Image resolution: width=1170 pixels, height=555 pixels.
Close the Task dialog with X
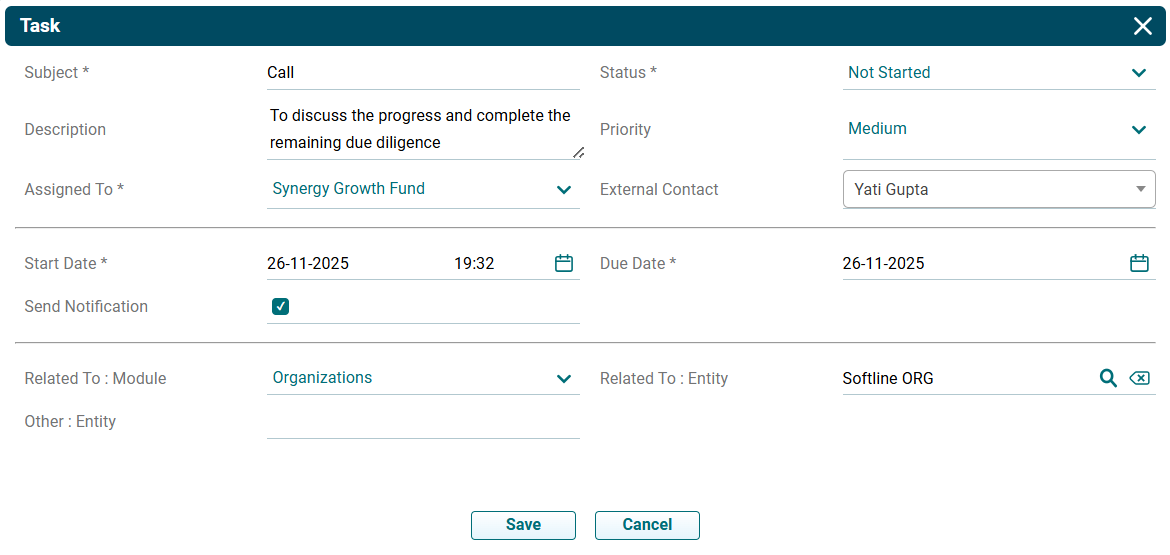pos(1143,26)
